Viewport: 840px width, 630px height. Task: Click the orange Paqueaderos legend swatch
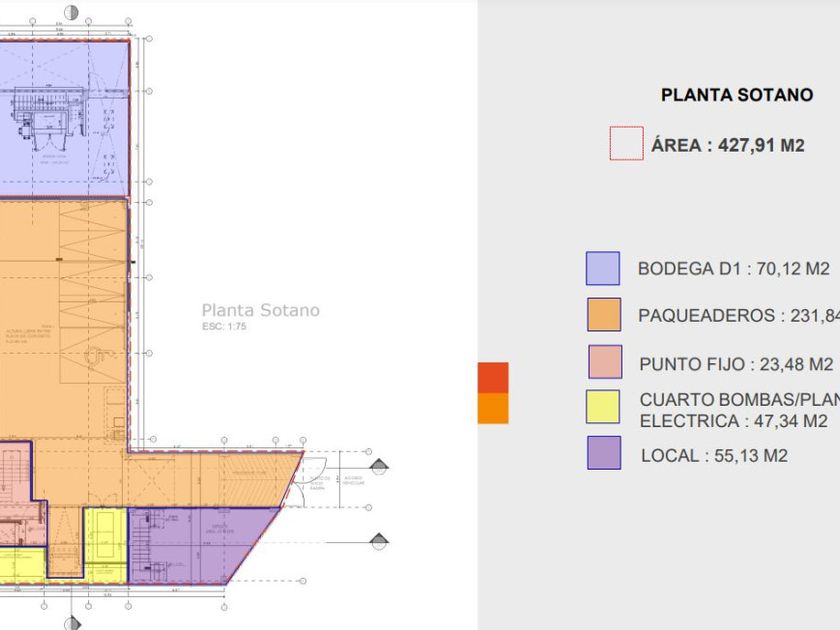[604, 314]
